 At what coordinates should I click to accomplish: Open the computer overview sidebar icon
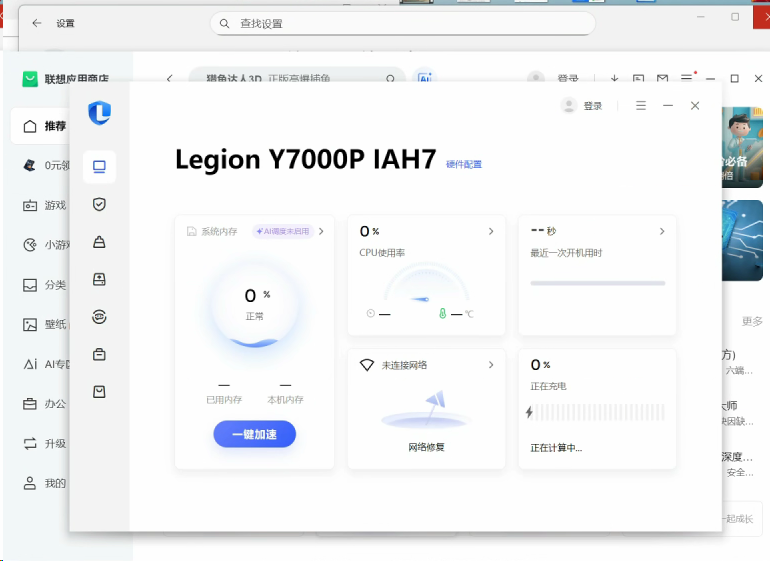click(99, 166)
